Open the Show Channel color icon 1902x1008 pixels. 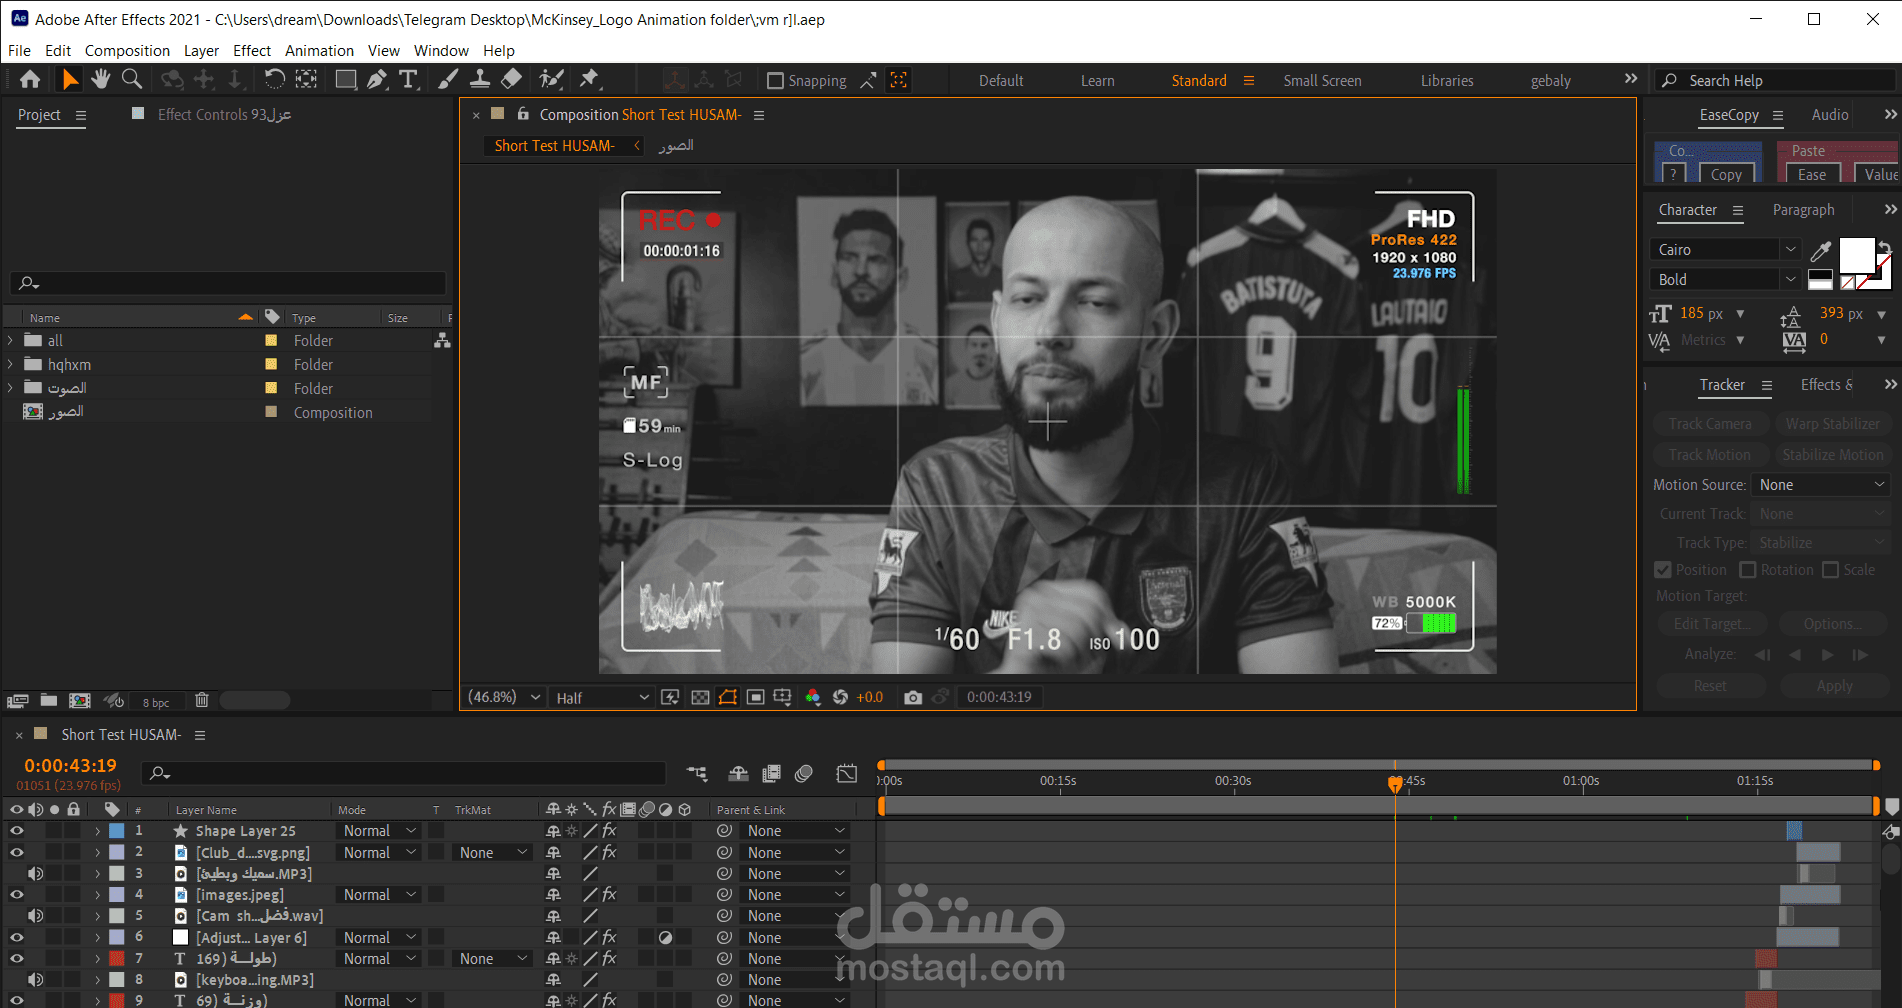[x=813, y=697]
